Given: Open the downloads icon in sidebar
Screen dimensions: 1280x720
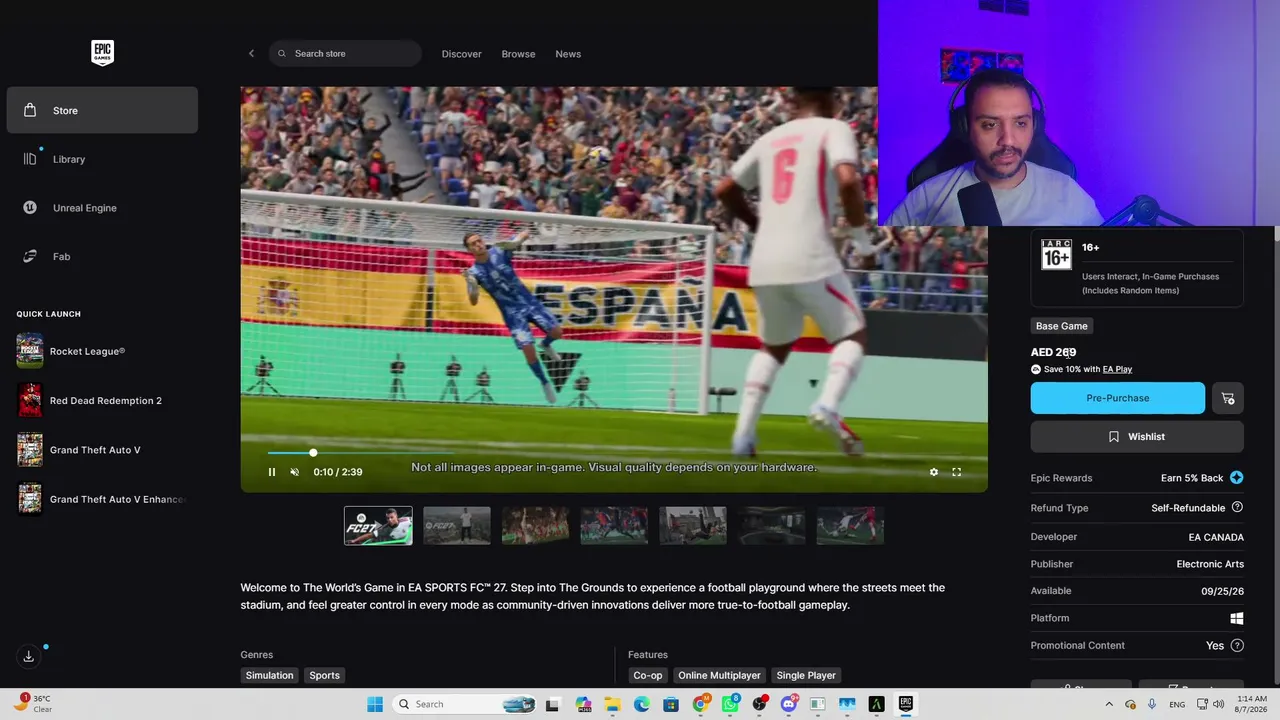Looking at the screenshot, I should [29, 657].
